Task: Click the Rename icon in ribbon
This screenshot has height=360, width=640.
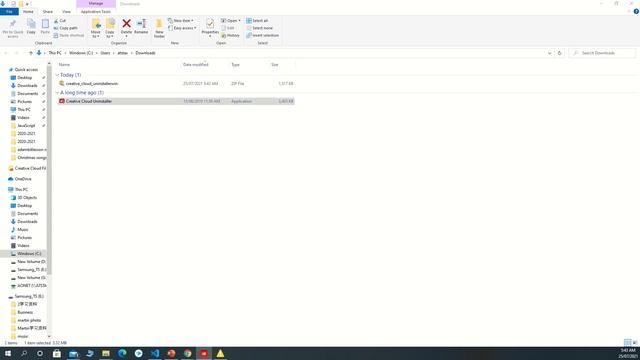Action: pos(141,24)
